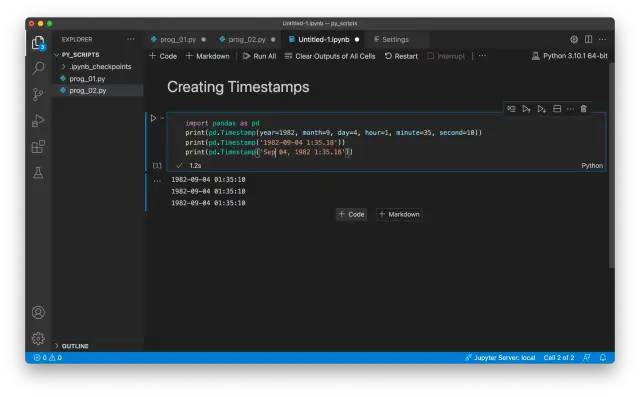Click the editor vertical scrollbar

click(x=611, y=165)
